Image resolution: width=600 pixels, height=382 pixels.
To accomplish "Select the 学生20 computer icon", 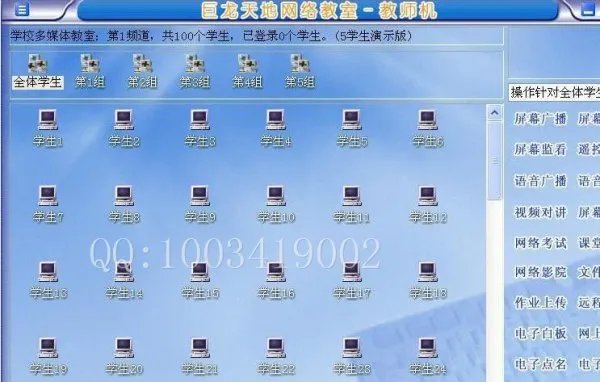I will tap(124, 348).
